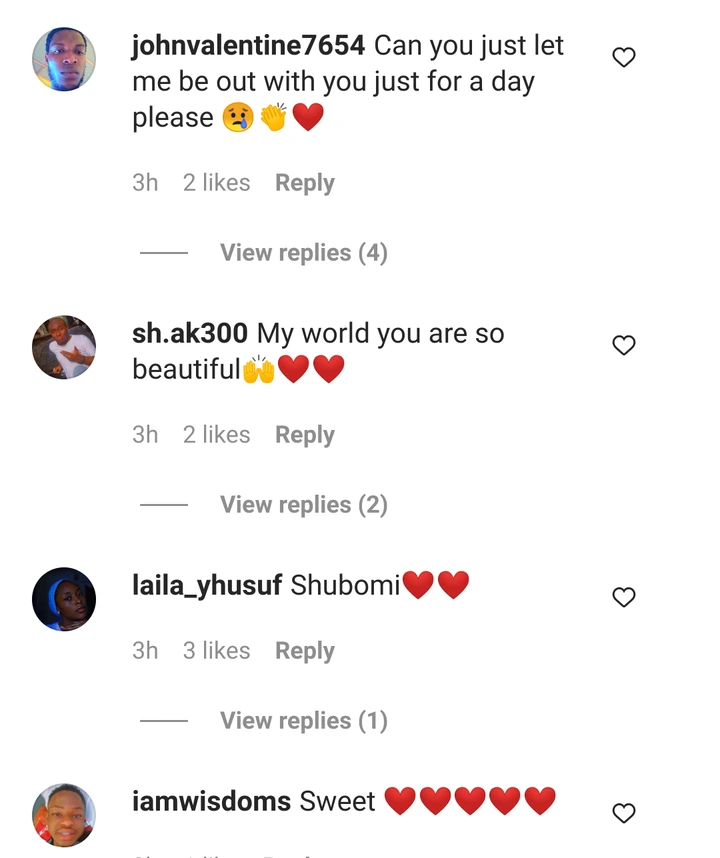Expand View replies (4)

(304, 253)
